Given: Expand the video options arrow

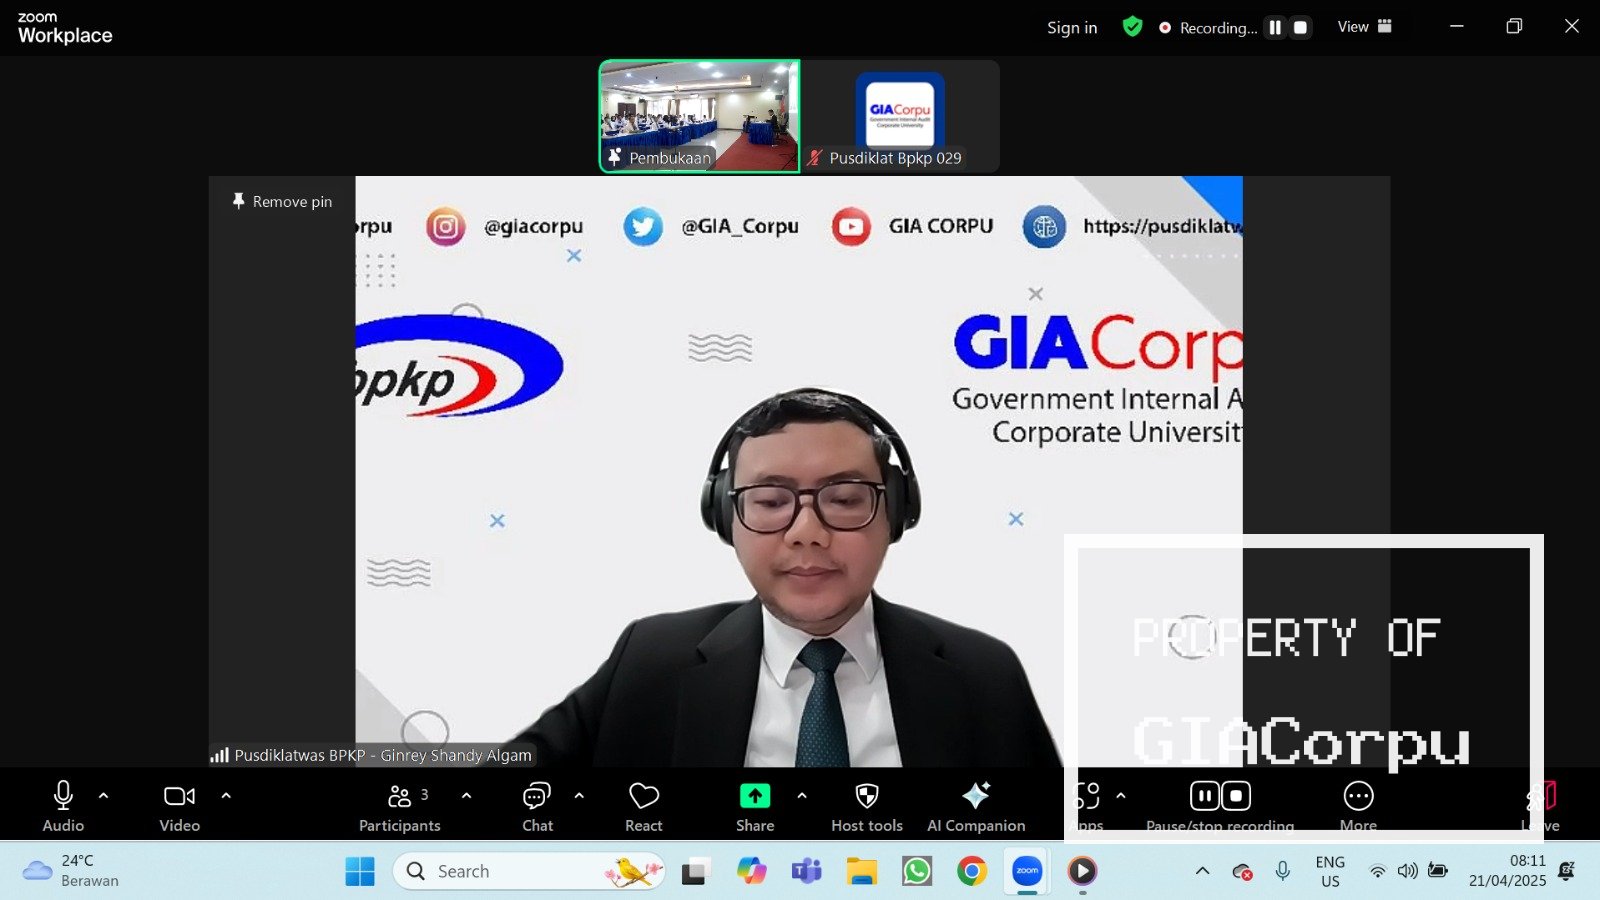Looking at the screenshot, I should point(226,796).
